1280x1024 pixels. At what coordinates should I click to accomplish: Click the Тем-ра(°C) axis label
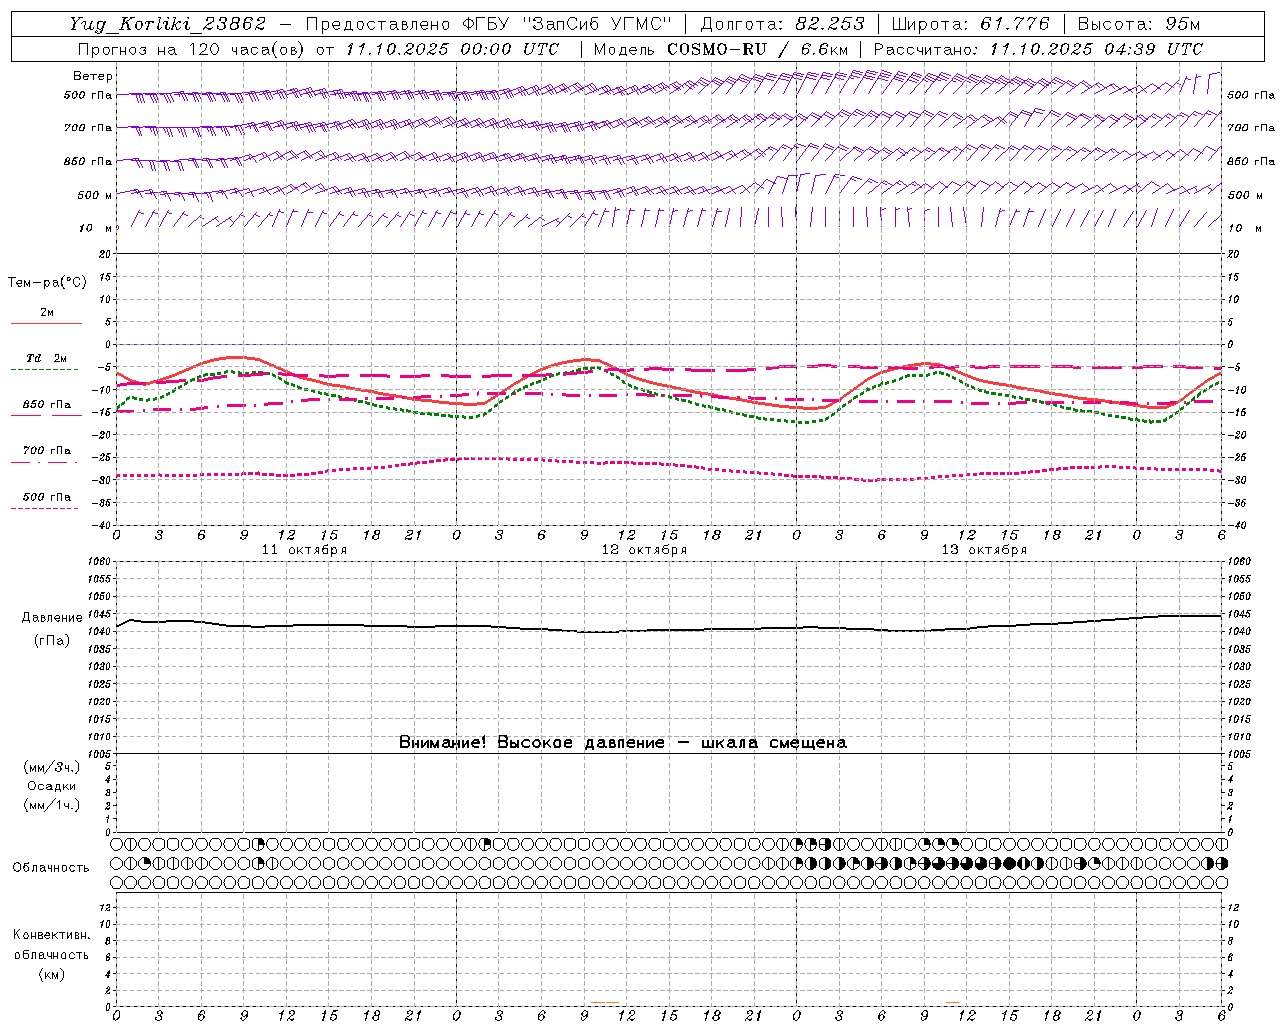[x=47, y=283]
